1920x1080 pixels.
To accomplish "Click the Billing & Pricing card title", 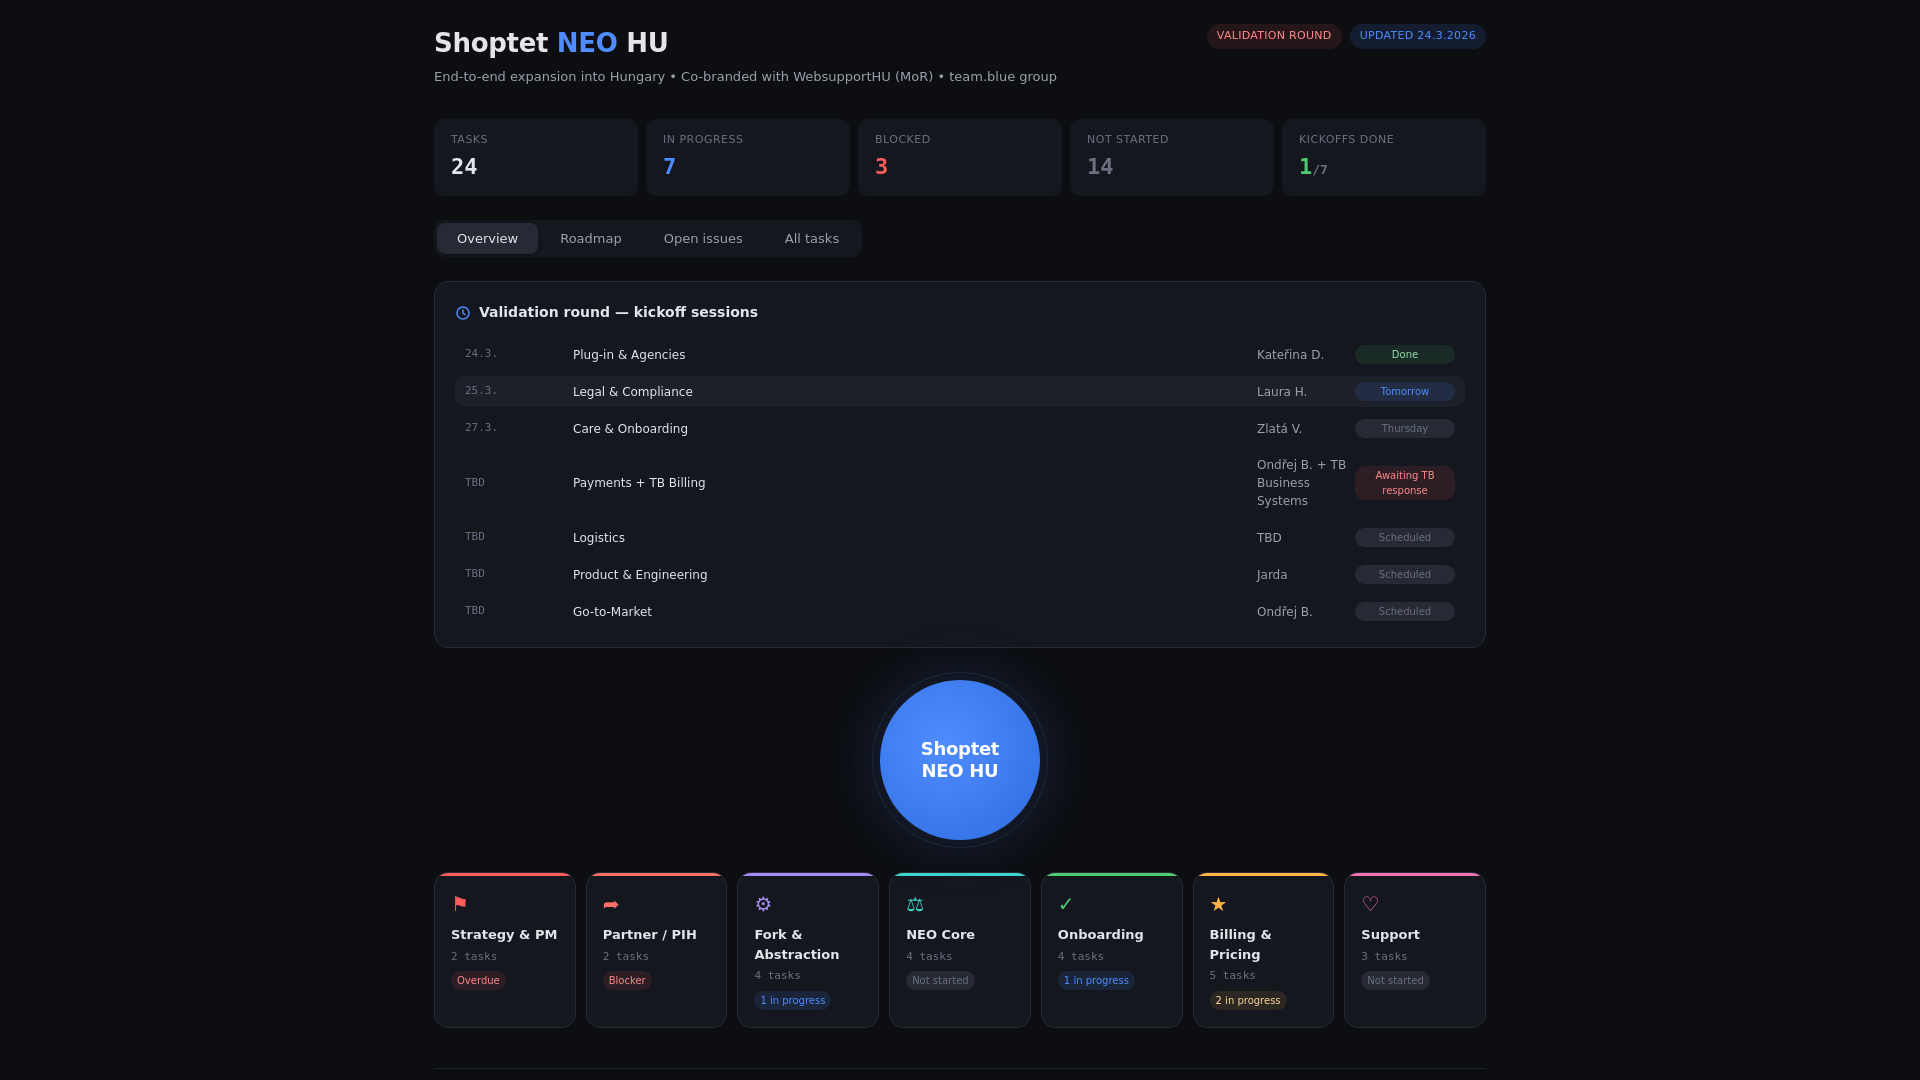I will coord(1241,945).
